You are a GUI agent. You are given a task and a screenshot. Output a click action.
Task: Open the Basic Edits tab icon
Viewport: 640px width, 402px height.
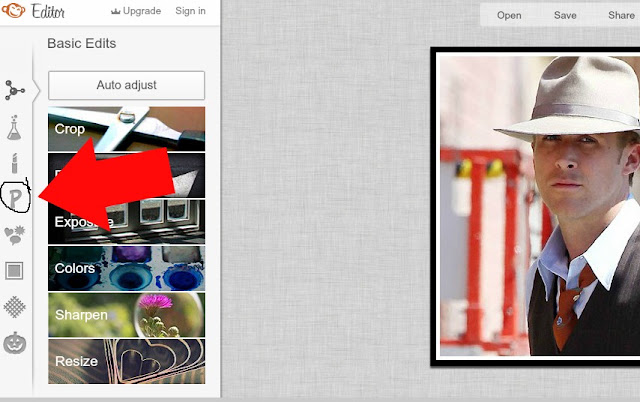pos(15,90)
